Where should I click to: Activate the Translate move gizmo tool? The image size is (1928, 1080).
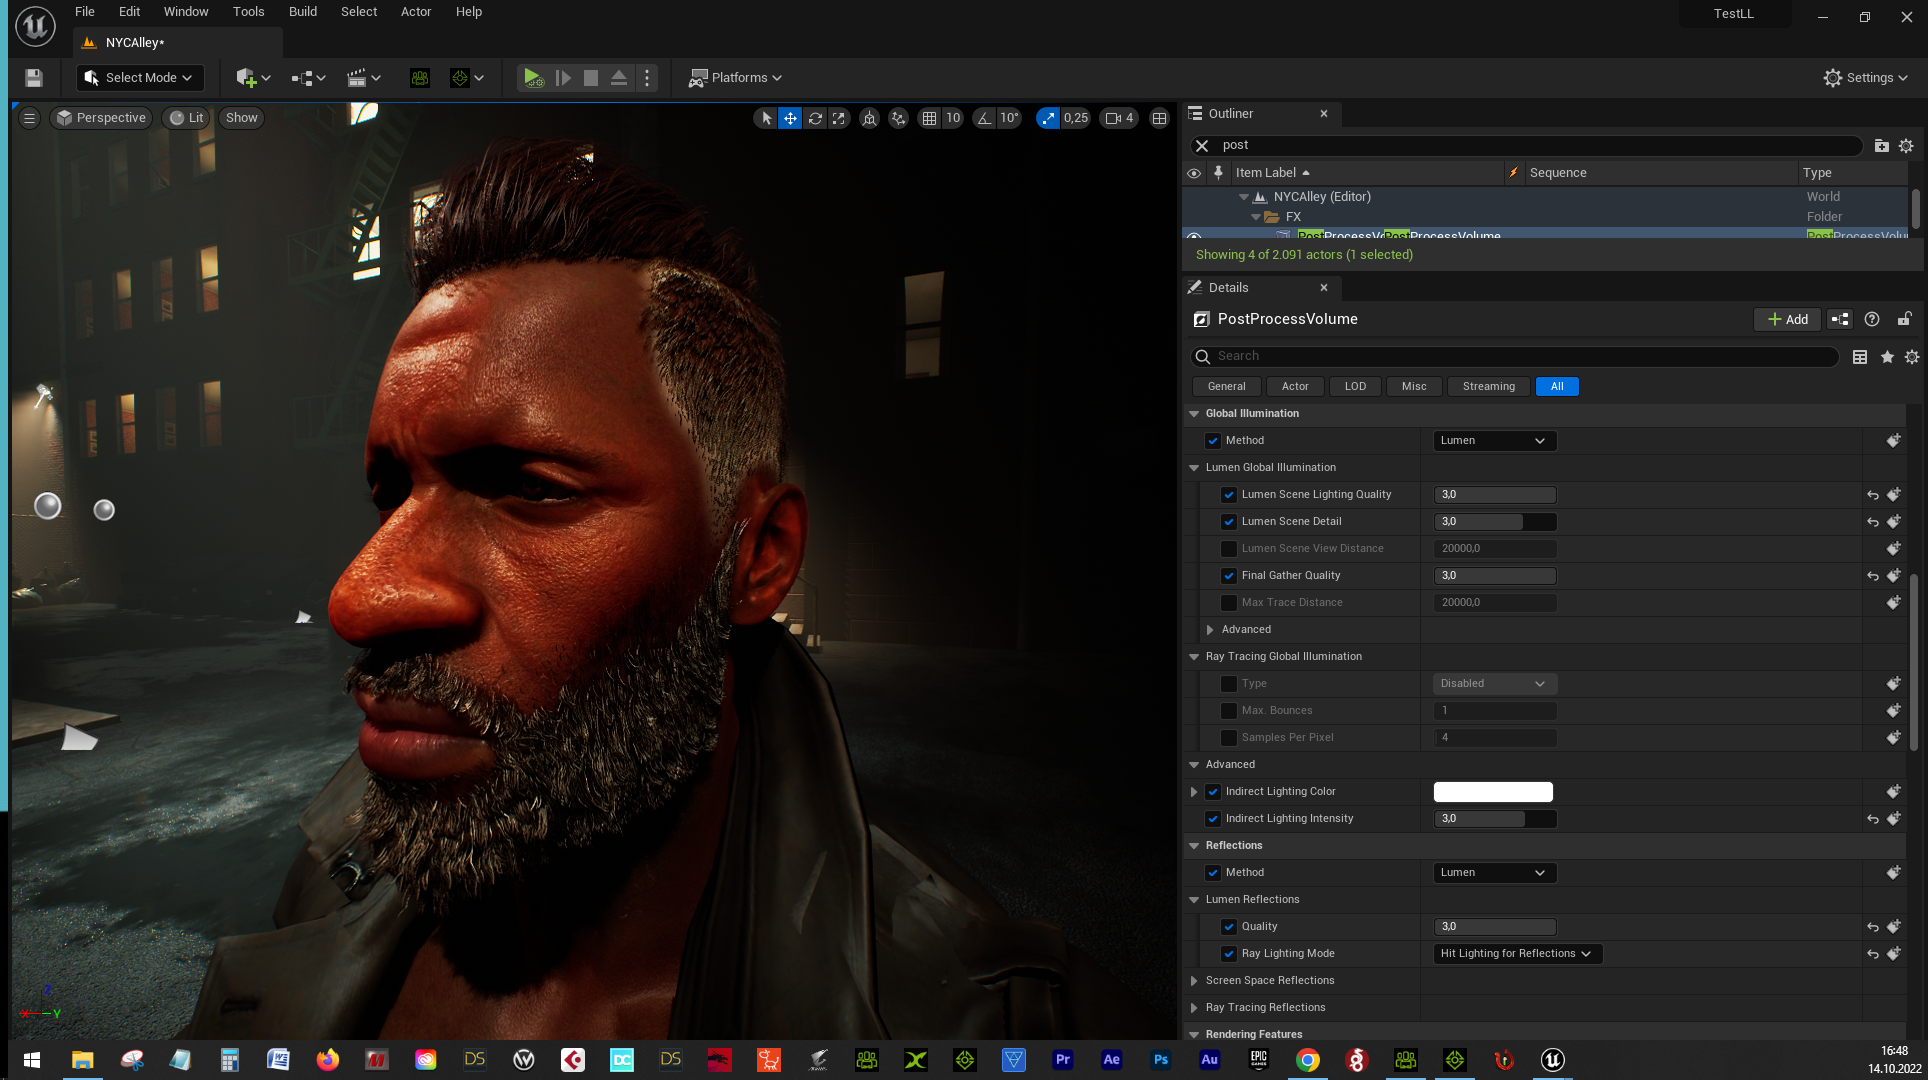pyautogui.click(x=790, y=118)
